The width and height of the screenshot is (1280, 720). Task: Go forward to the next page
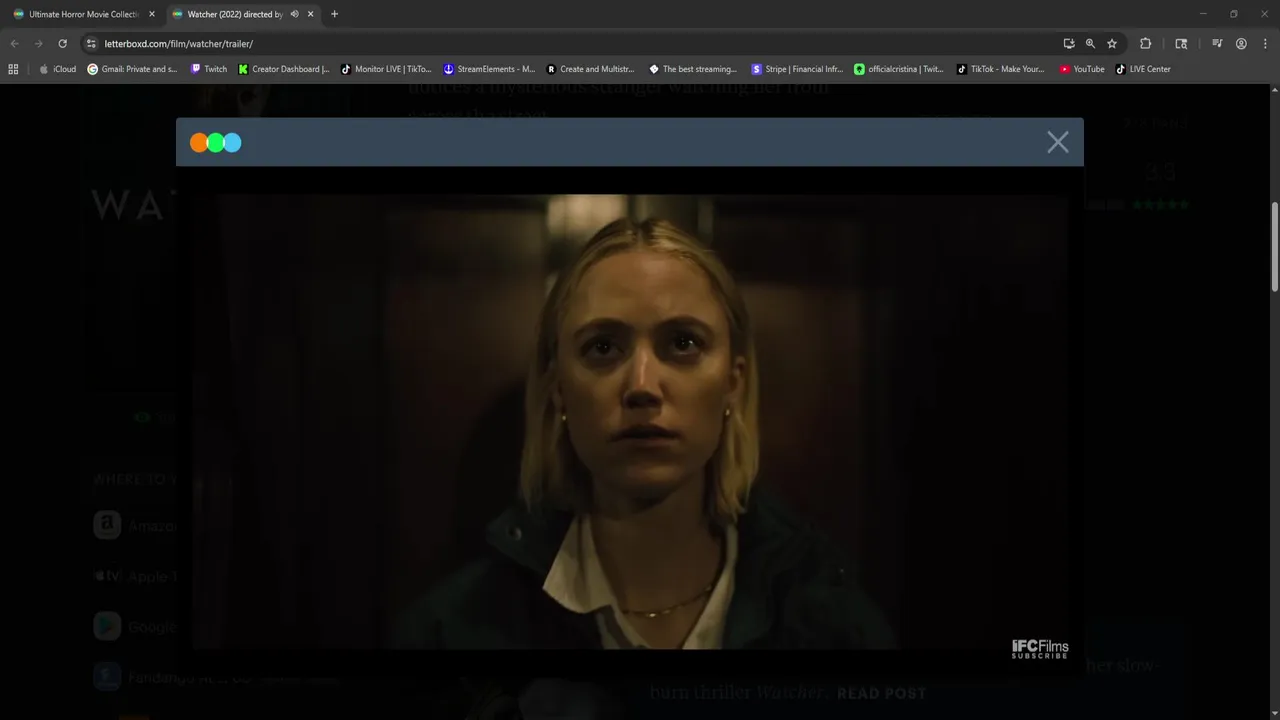pyautogui.click(x=38, y=44)
